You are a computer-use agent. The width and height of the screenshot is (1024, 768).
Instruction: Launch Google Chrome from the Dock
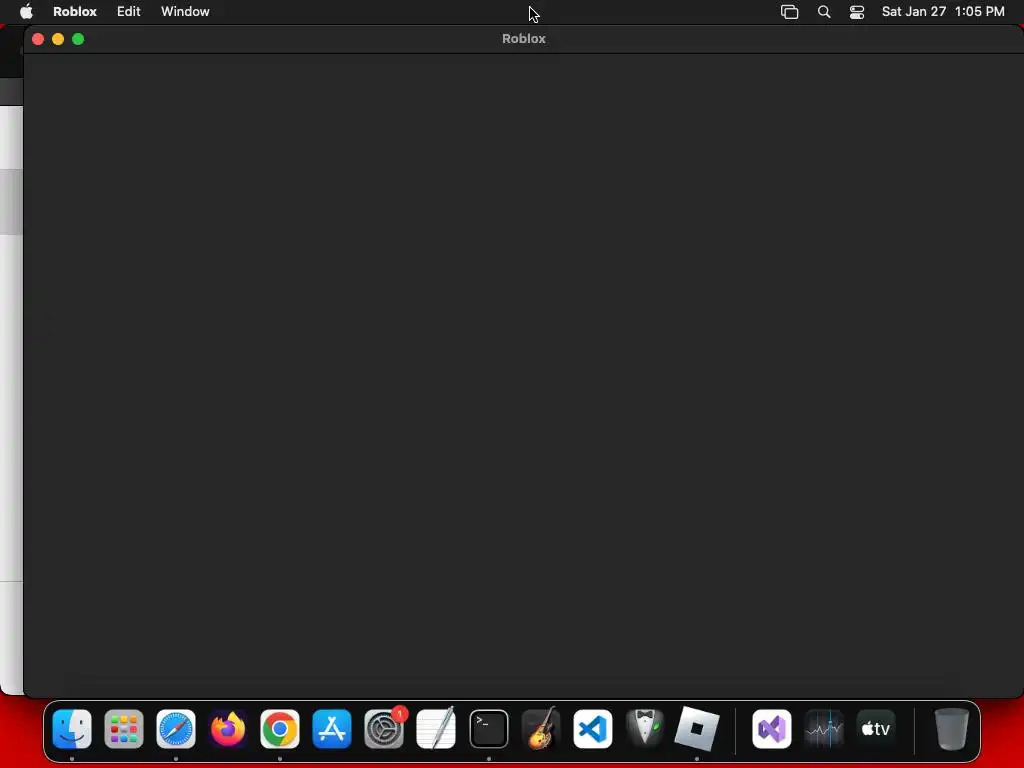click(280, 729)
